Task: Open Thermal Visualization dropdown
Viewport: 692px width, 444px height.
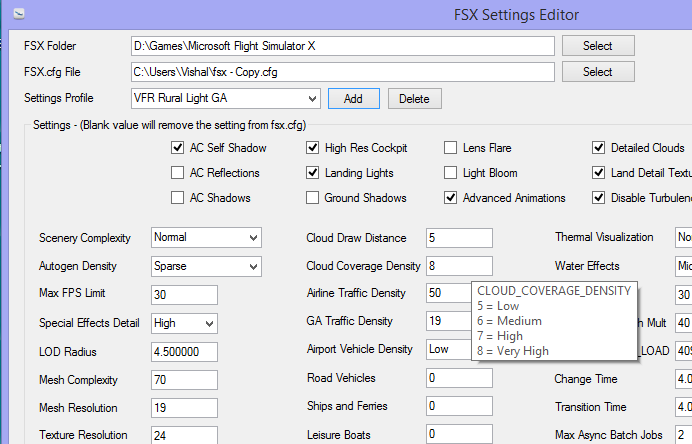Action: point(683,237)
